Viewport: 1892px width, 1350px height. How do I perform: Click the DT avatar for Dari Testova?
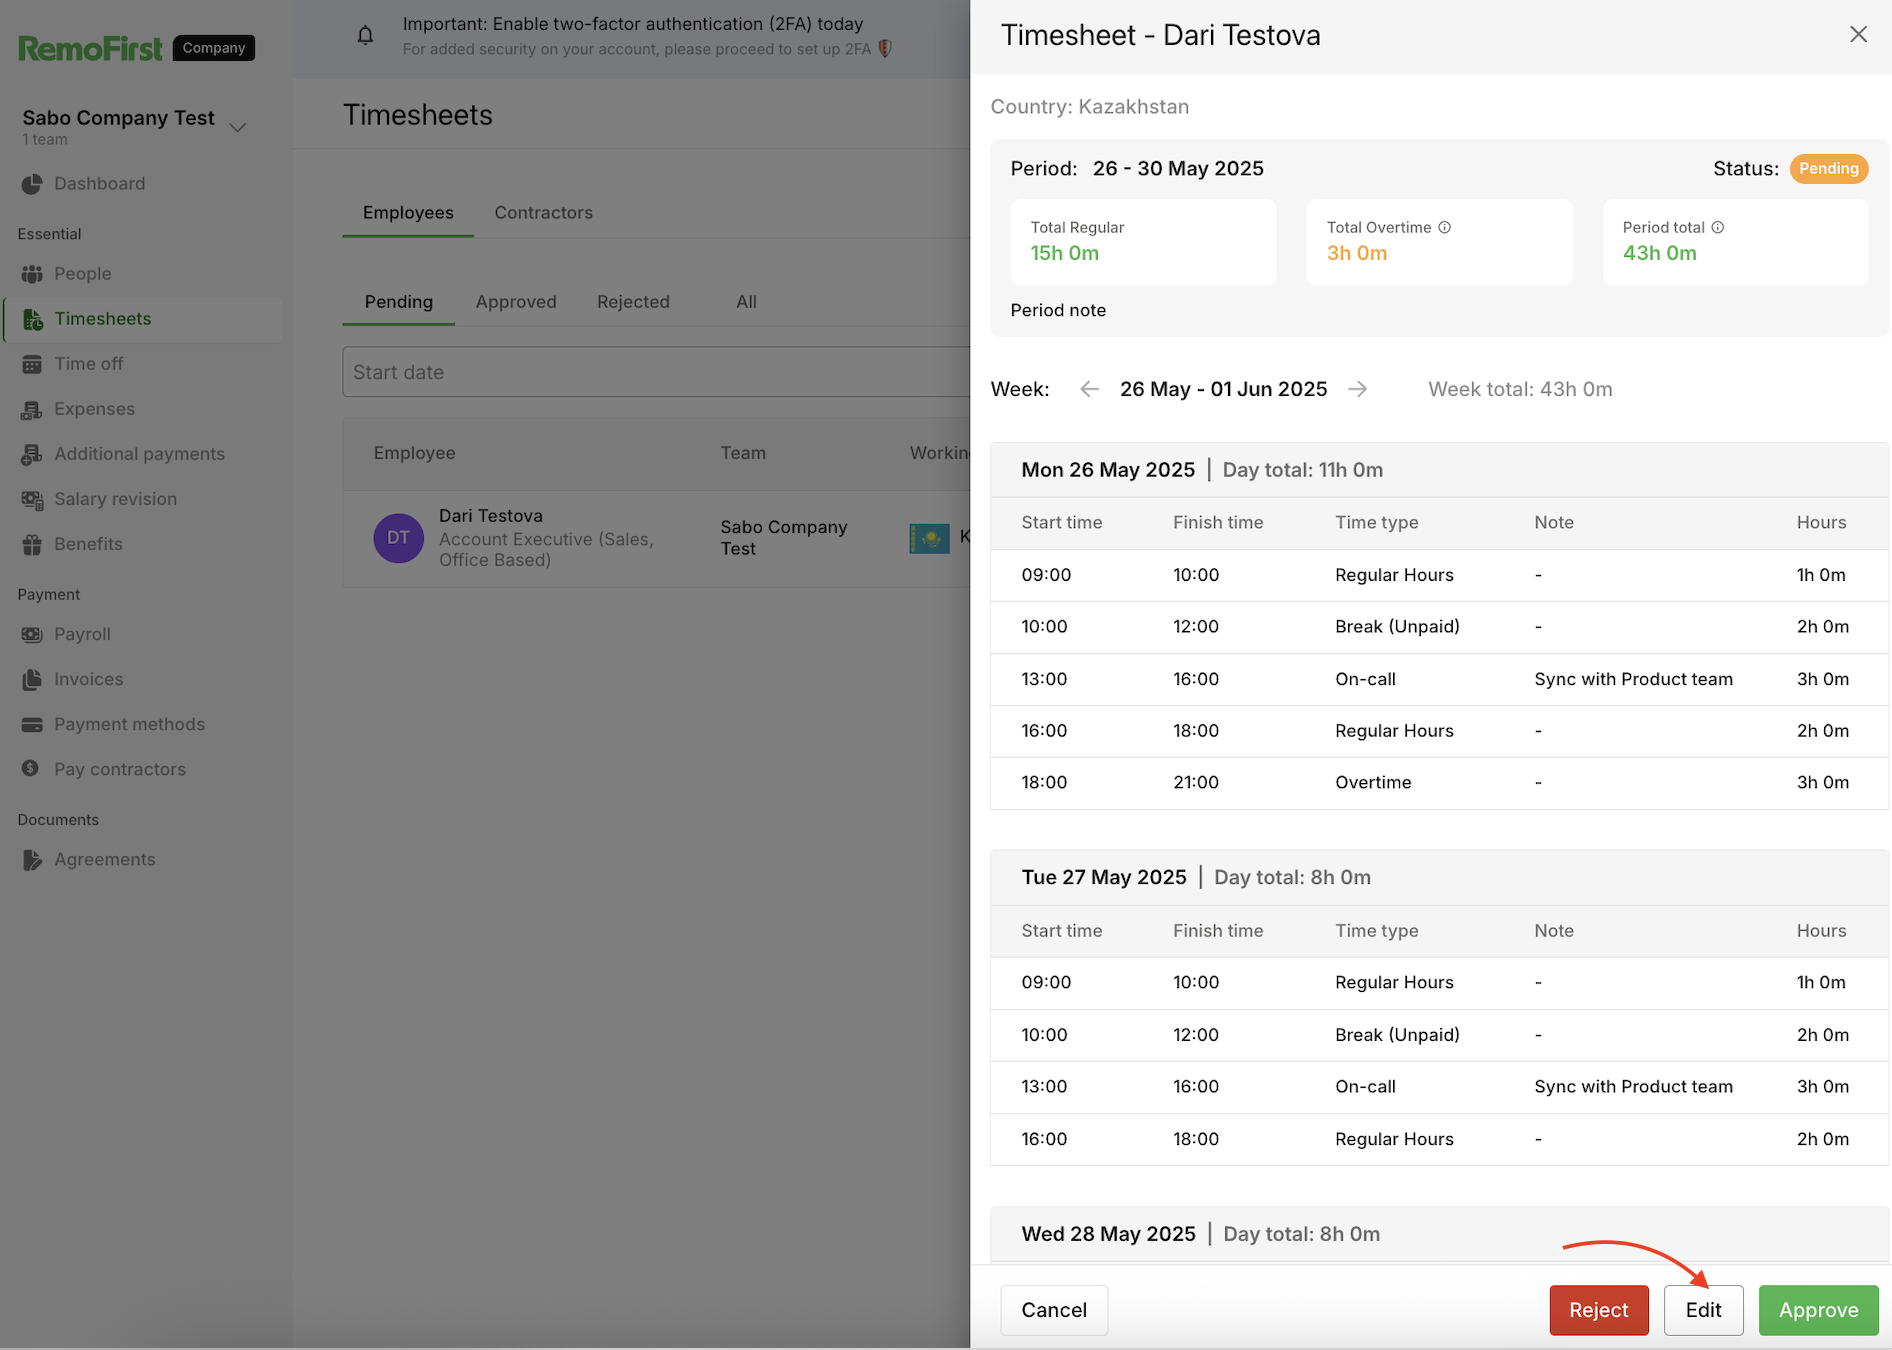(x=398, y=538)
